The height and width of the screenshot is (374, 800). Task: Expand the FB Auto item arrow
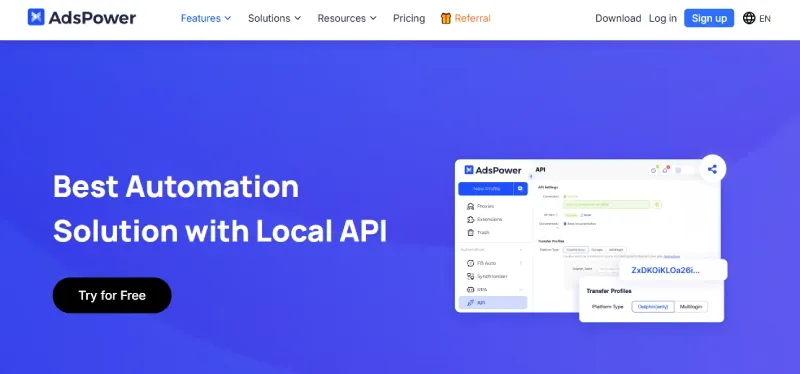click(x=521, y=263)
